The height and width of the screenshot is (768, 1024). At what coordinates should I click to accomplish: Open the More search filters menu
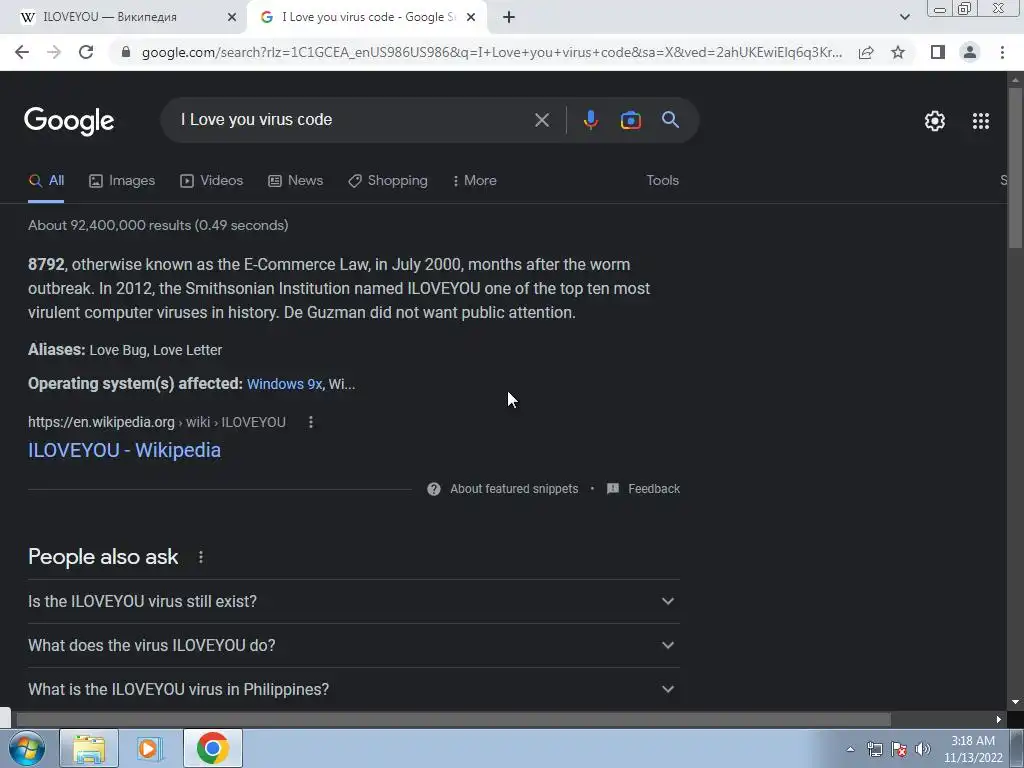click(474, 181)
